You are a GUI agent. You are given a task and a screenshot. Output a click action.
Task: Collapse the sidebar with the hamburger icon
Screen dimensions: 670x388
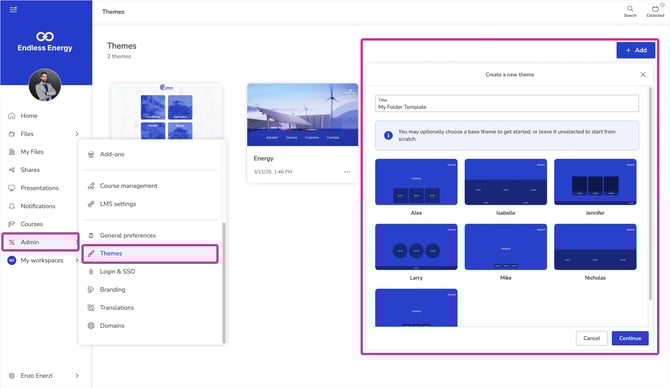[13, 9]
